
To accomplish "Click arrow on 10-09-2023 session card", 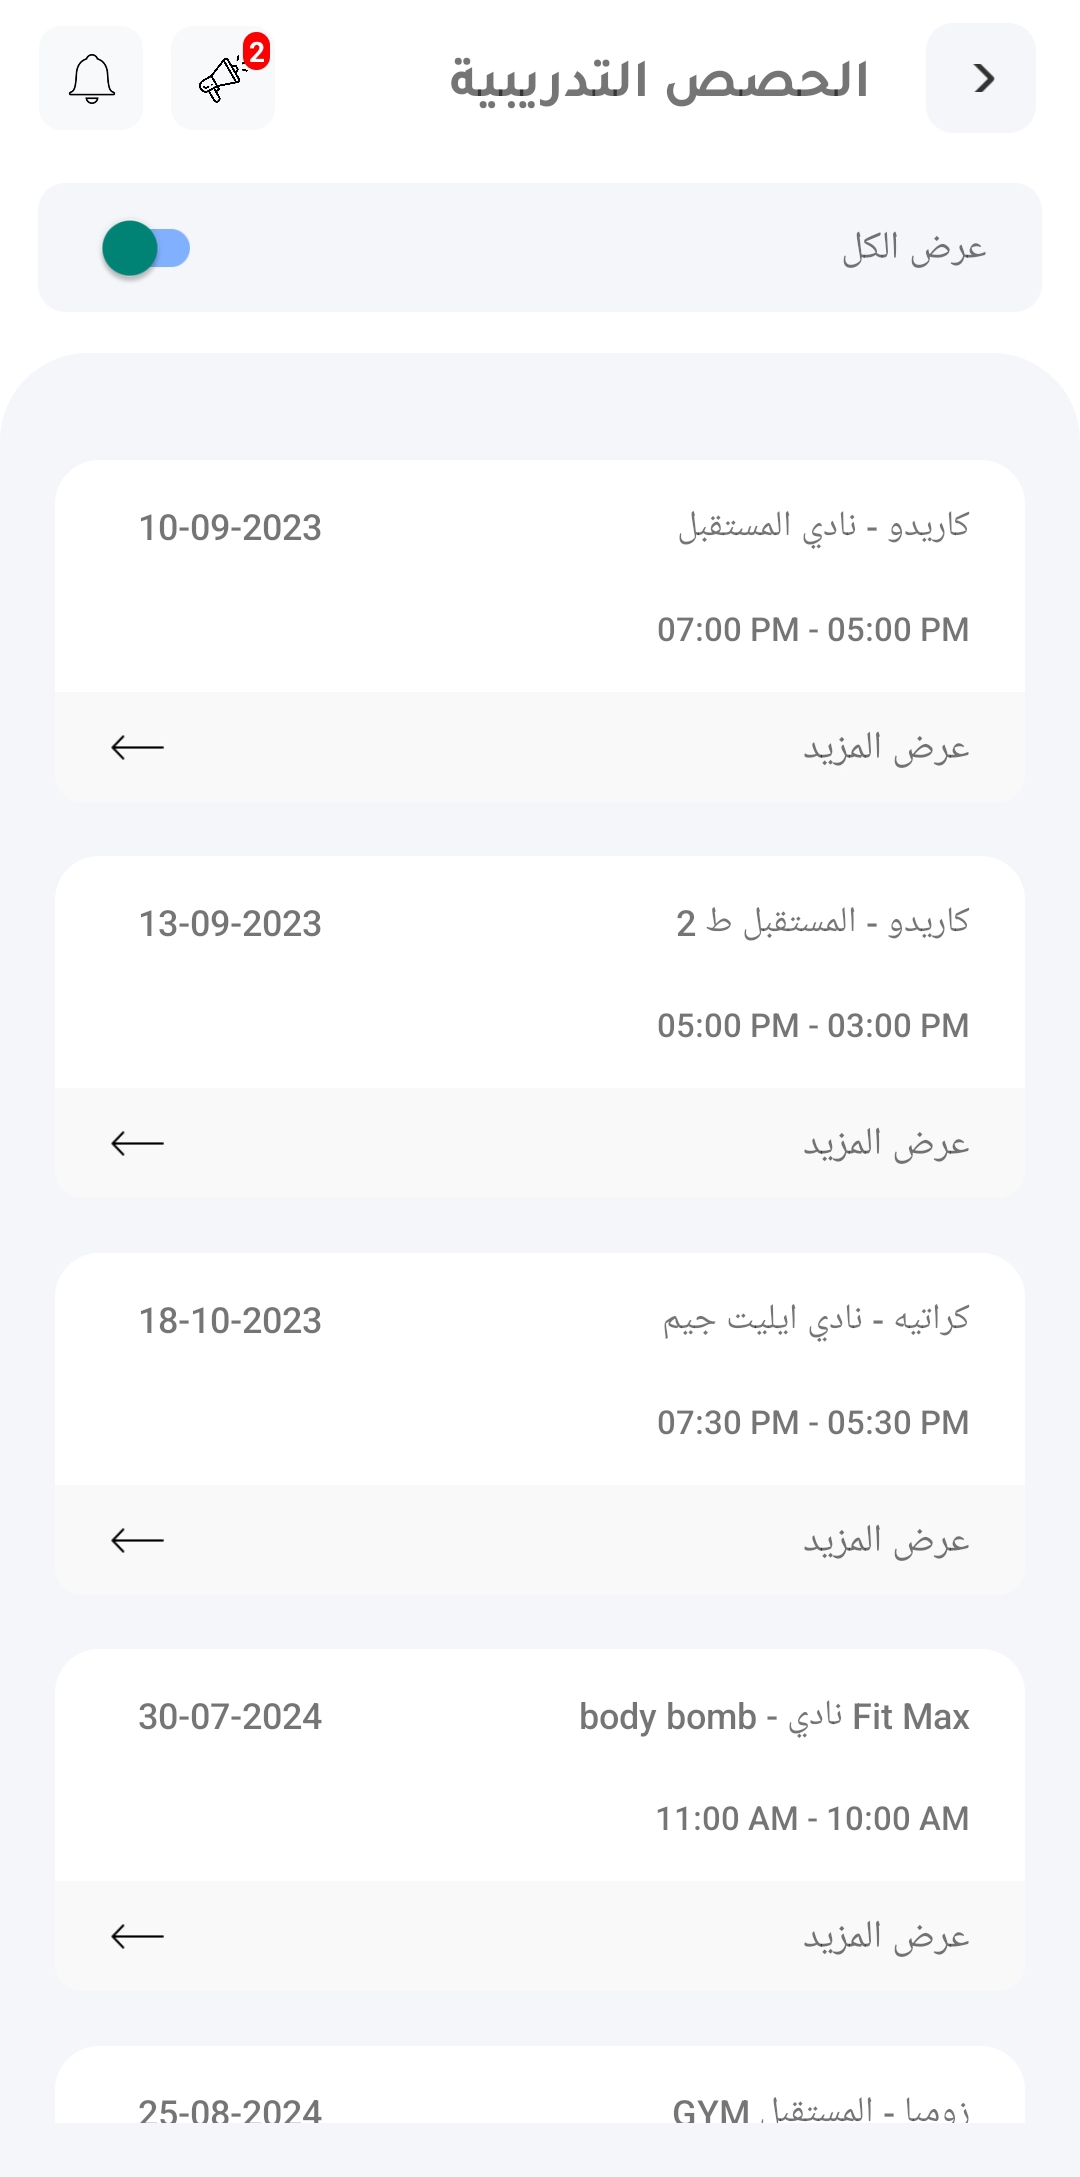I will [137, 747].
